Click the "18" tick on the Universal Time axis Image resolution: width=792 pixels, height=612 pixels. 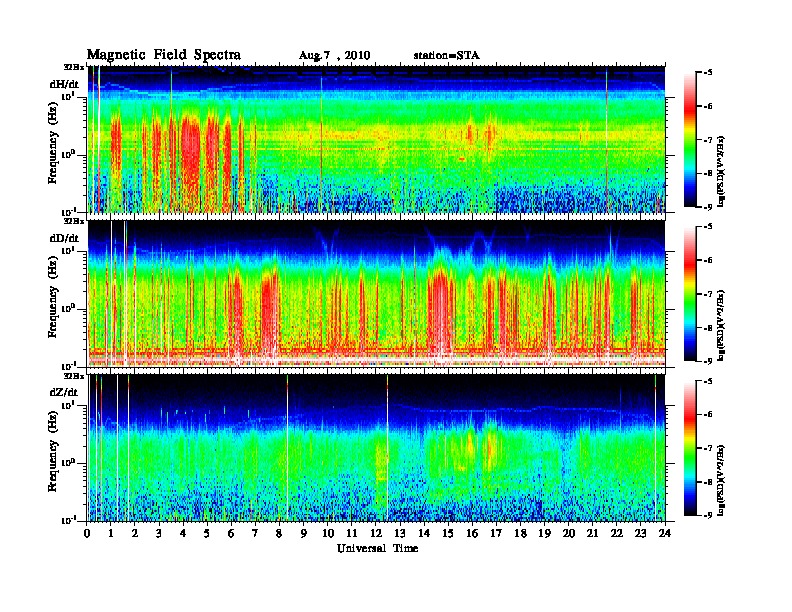coord(521,534)
